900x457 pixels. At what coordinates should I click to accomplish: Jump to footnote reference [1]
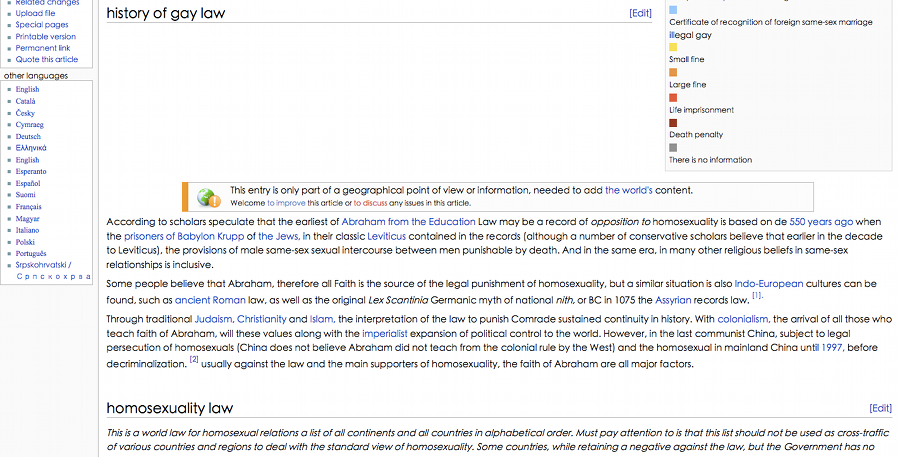[758, 296]
